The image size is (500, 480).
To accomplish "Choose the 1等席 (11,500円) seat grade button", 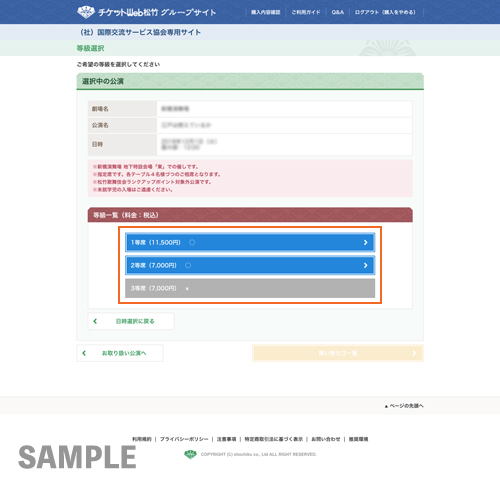I will [x=250, y=242].
